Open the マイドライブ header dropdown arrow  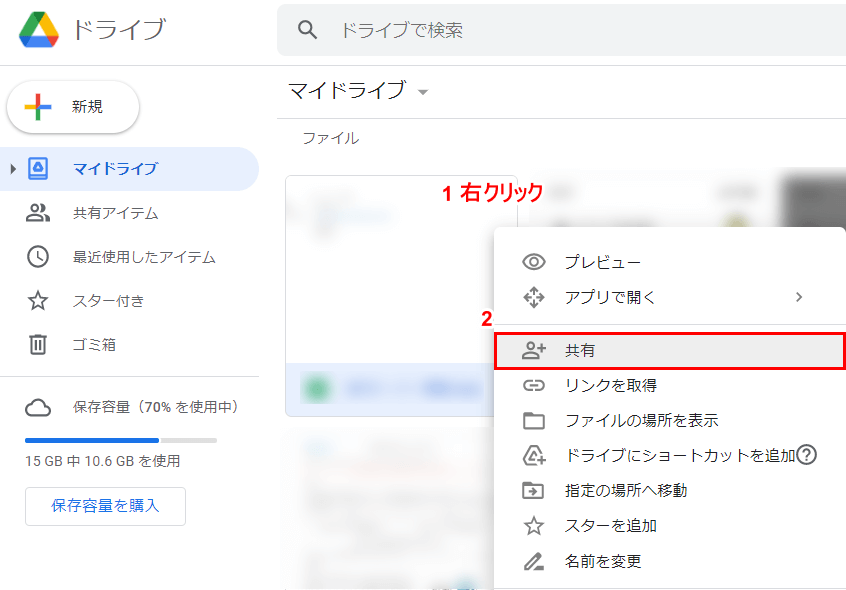pyautogui.click(x=423, y=92)
